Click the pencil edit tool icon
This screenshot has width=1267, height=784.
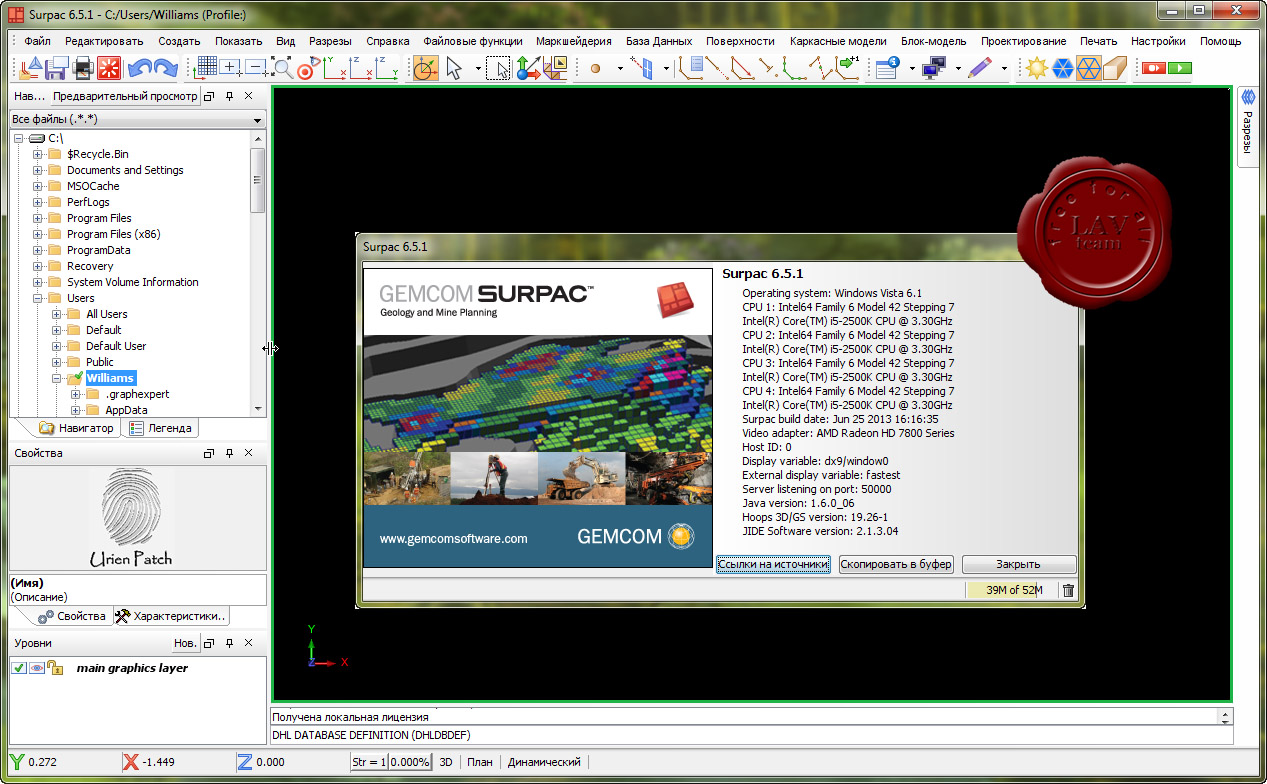pyautogui.click(x=980, y=68)
